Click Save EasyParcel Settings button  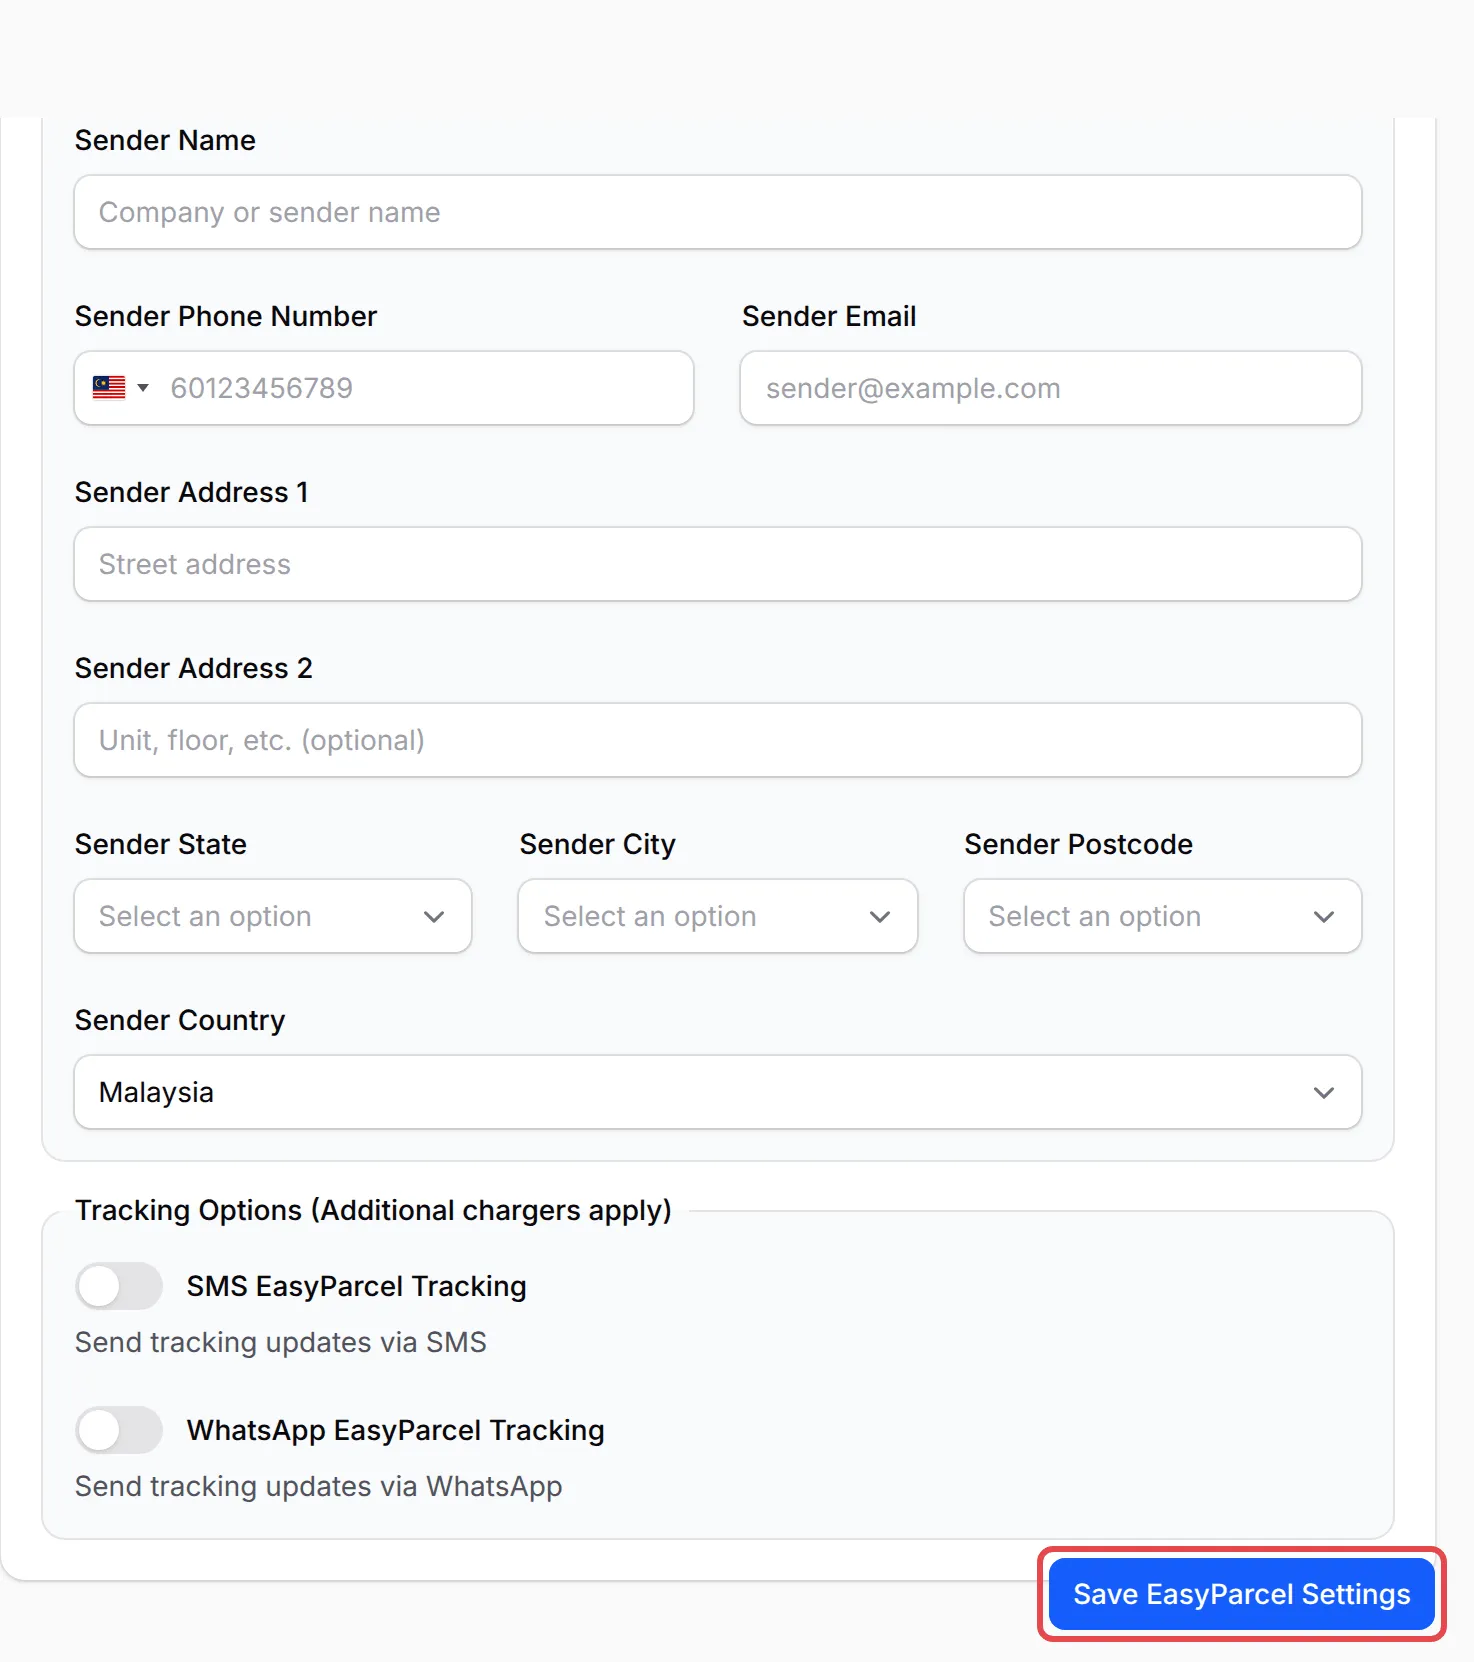coord(1242,1594)
